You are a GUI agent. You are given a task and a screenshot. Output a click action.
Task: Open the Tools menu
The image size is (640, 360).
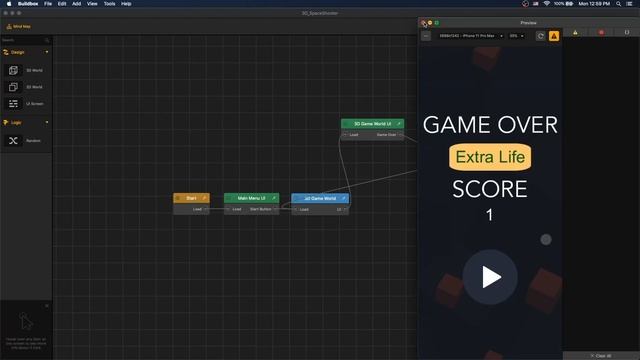tap(109, 4)
